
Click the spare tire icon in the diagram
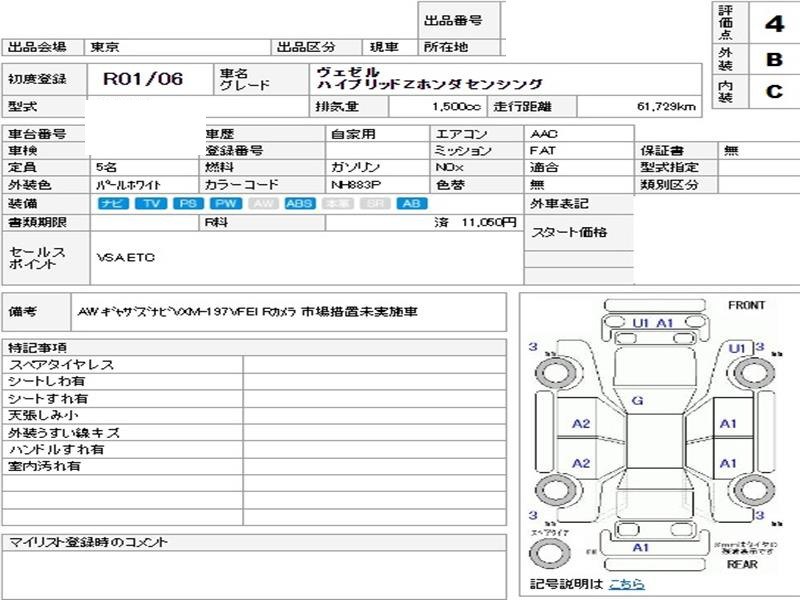(549, 553)
